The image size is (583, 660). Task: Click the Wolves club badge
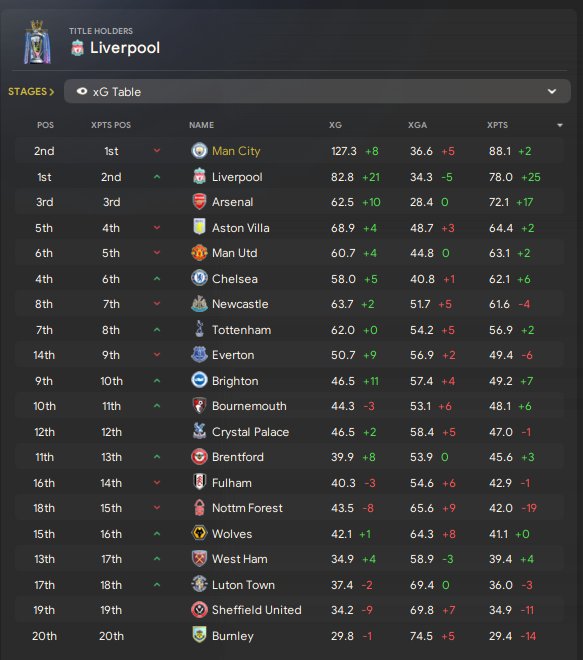tap(199, 533)
